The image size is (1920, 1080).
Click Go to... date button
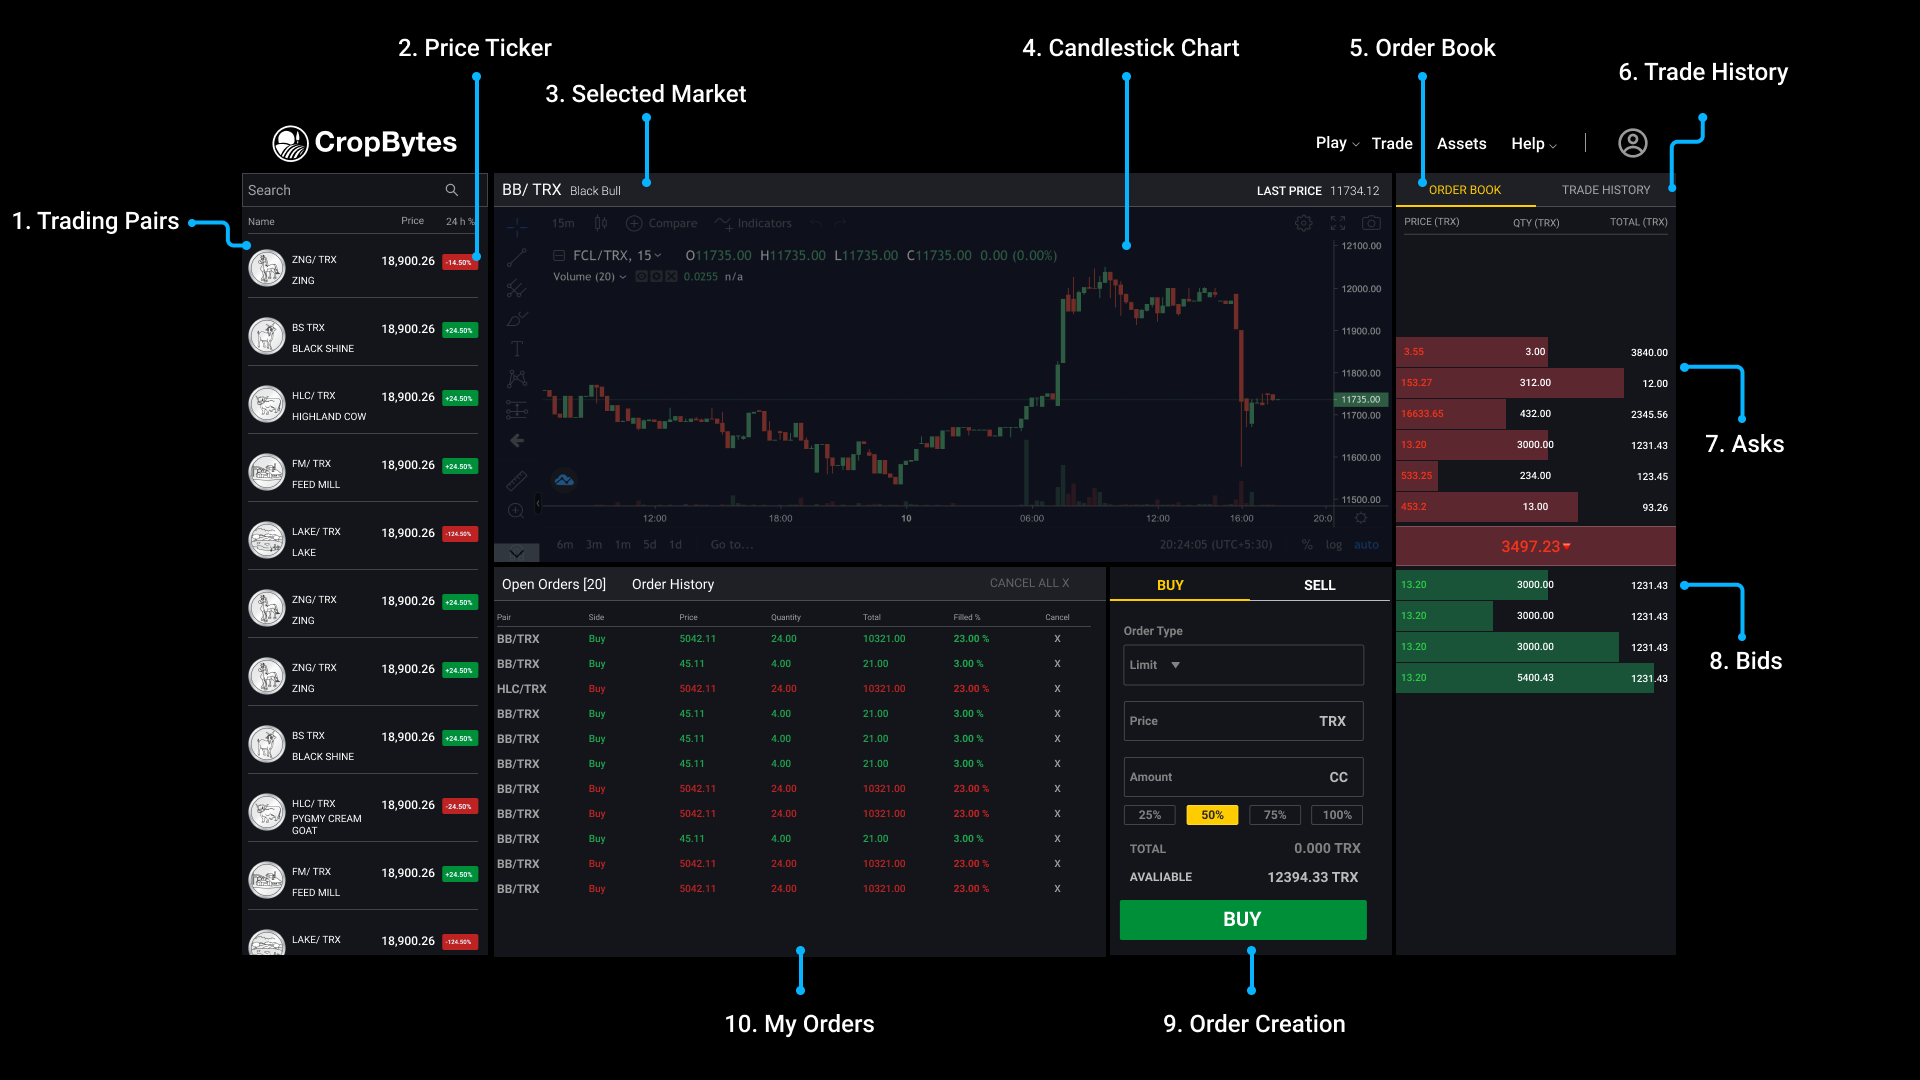point(732,545)
